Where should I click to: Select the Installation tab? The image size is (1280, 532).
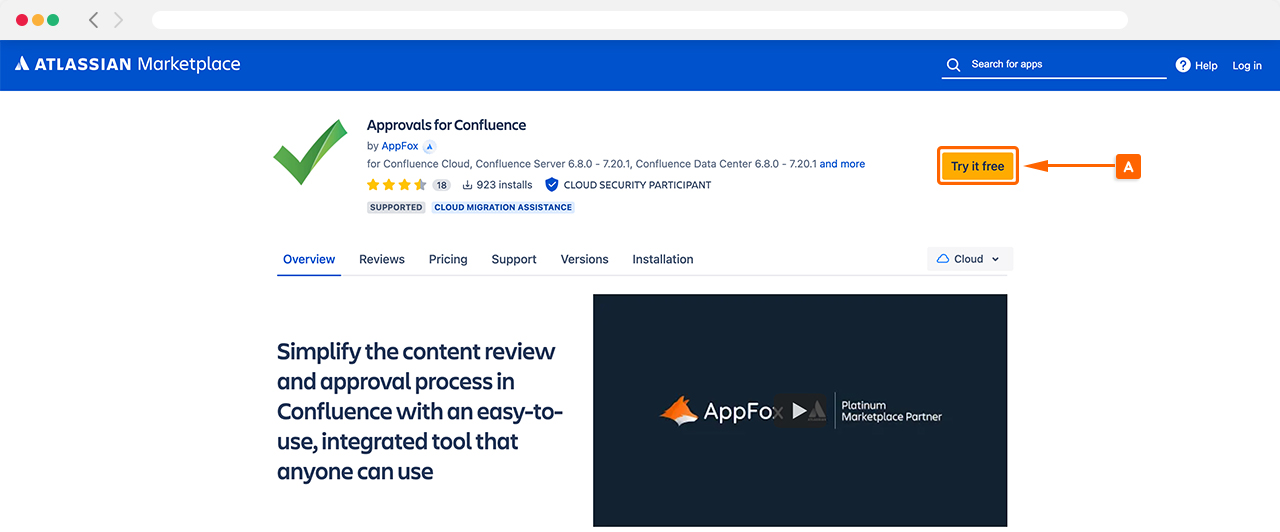(662, 259)
